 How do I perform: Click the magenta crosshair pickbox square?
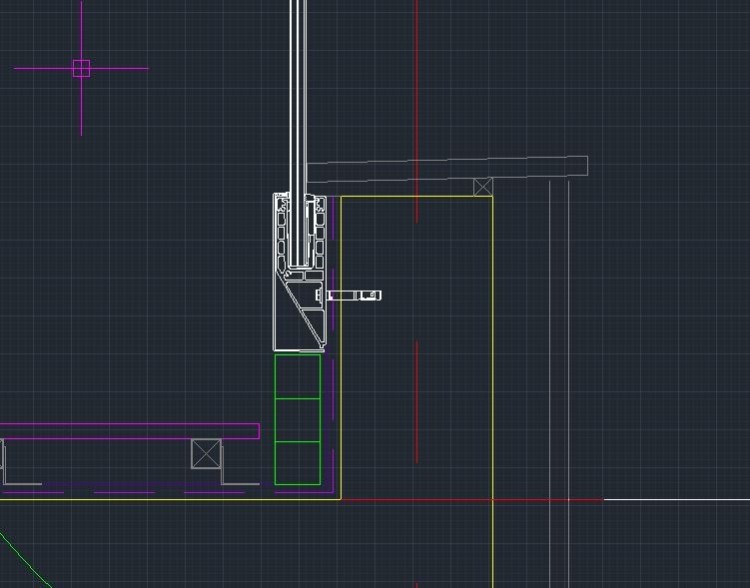[x=81, y=68]
